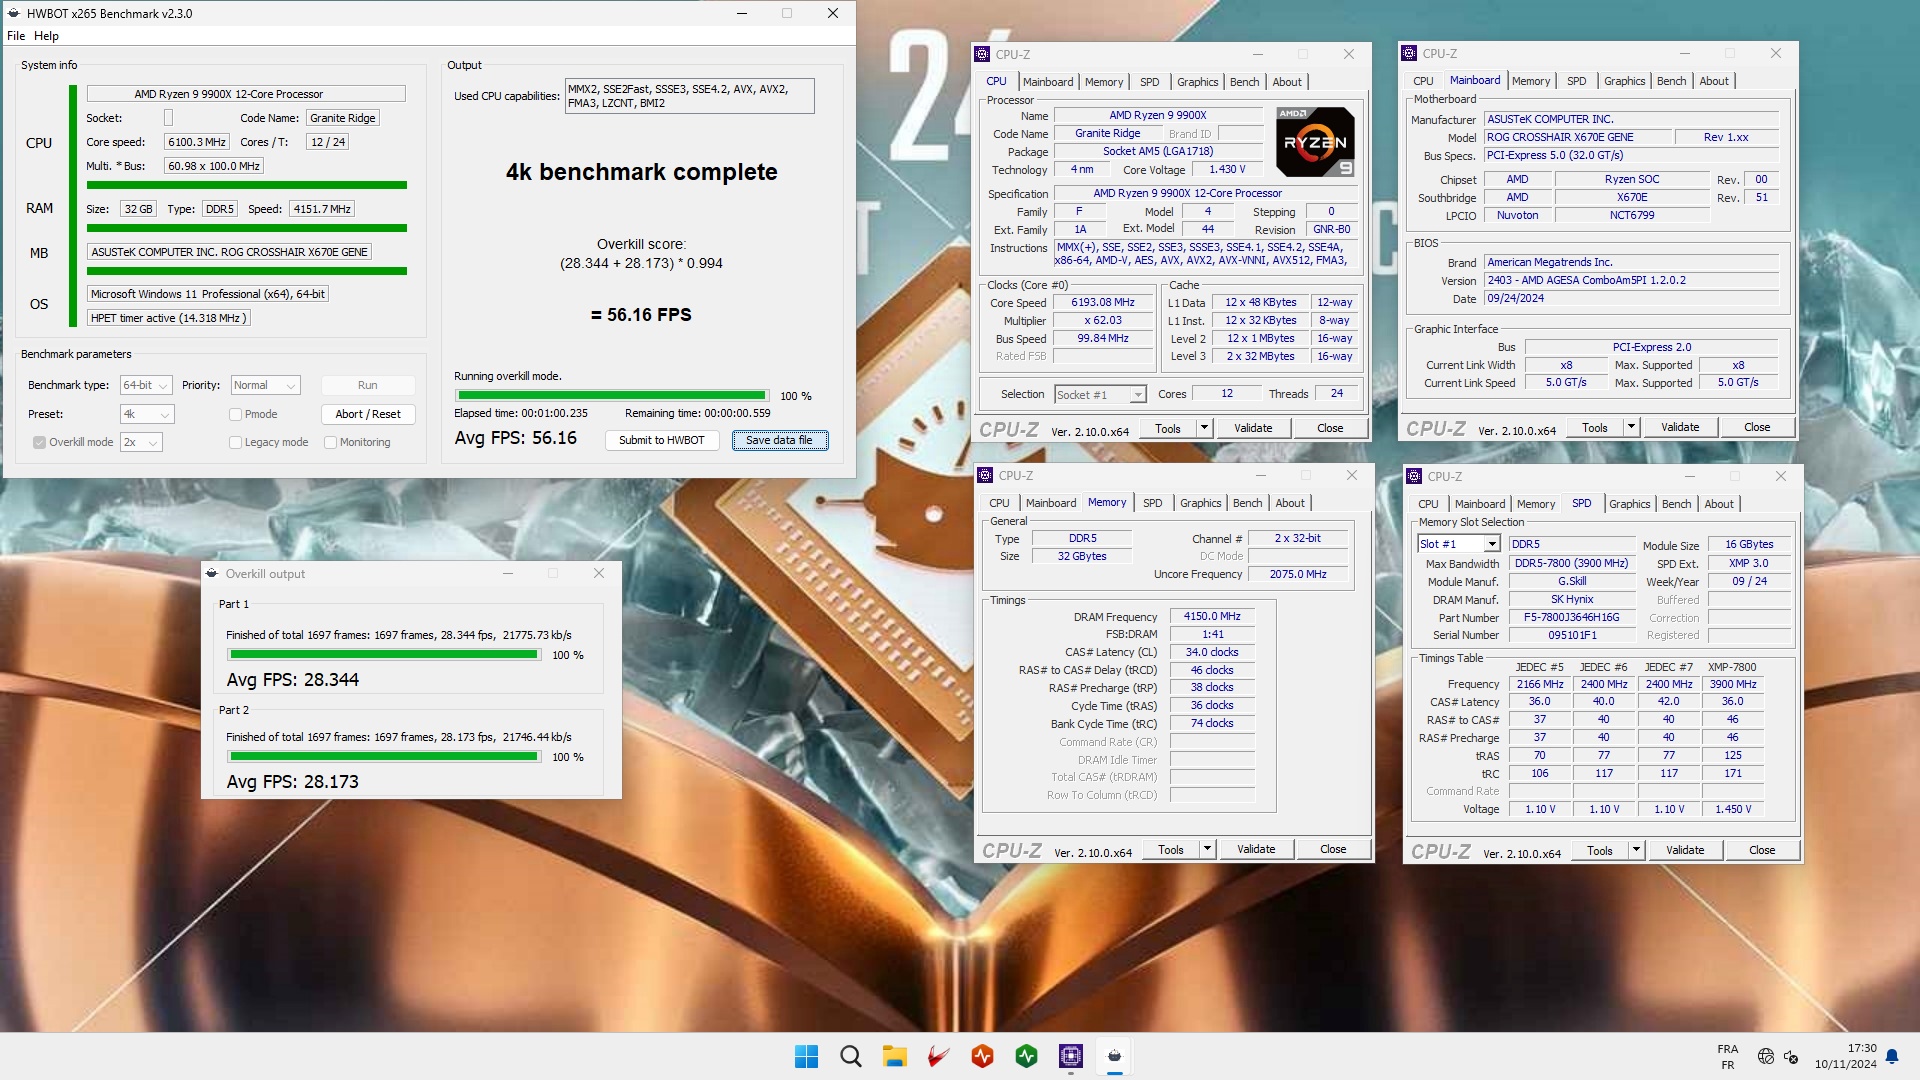Click Validate in the CPU-Z SPD window
1920x1080 pixels.
(1685, 850)
